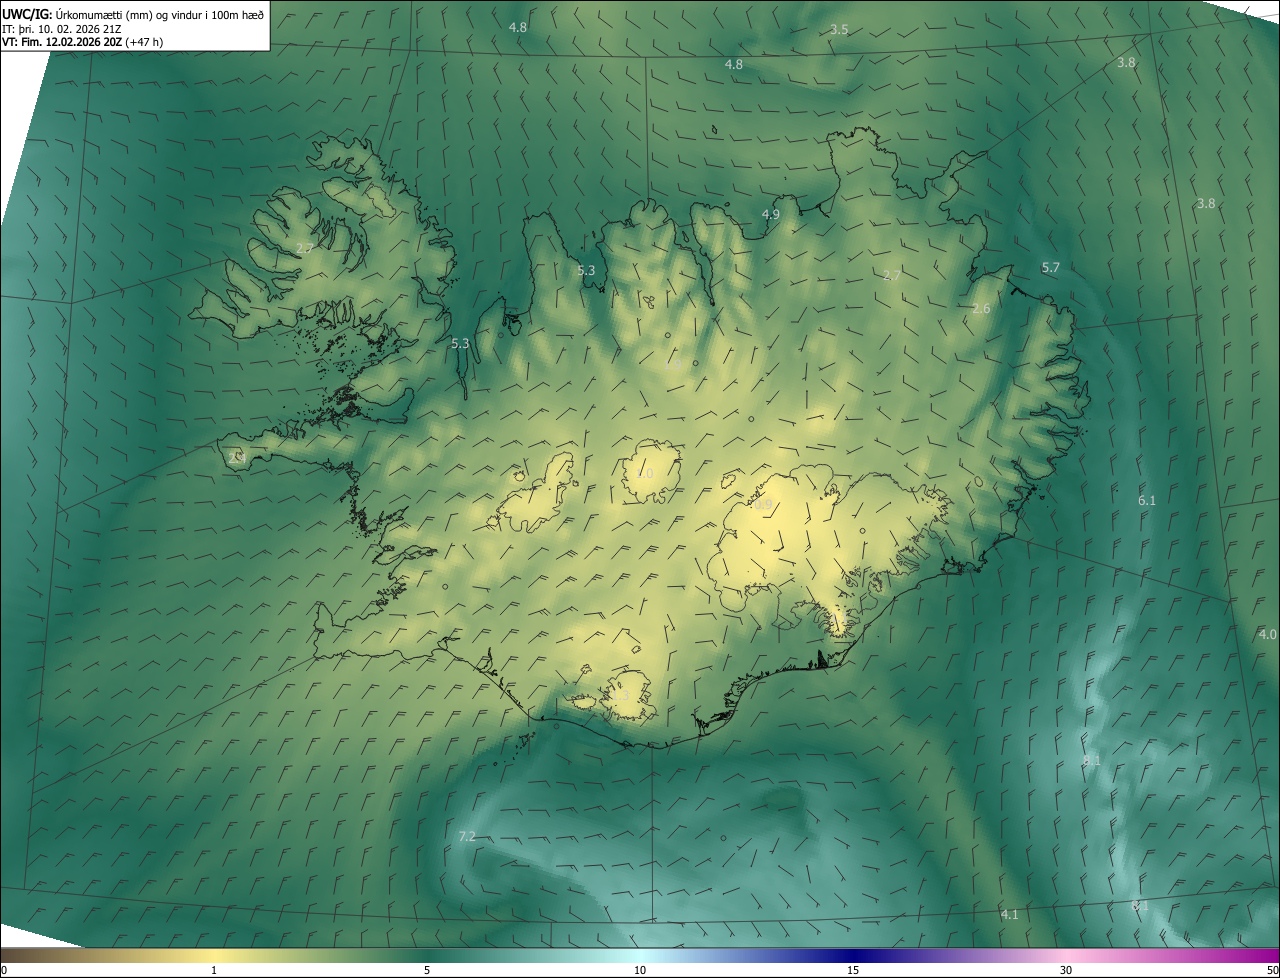The image size is (1280, 978).
Task: Click the 30 tick on the color scale
Action: [x=1066, y=970]
